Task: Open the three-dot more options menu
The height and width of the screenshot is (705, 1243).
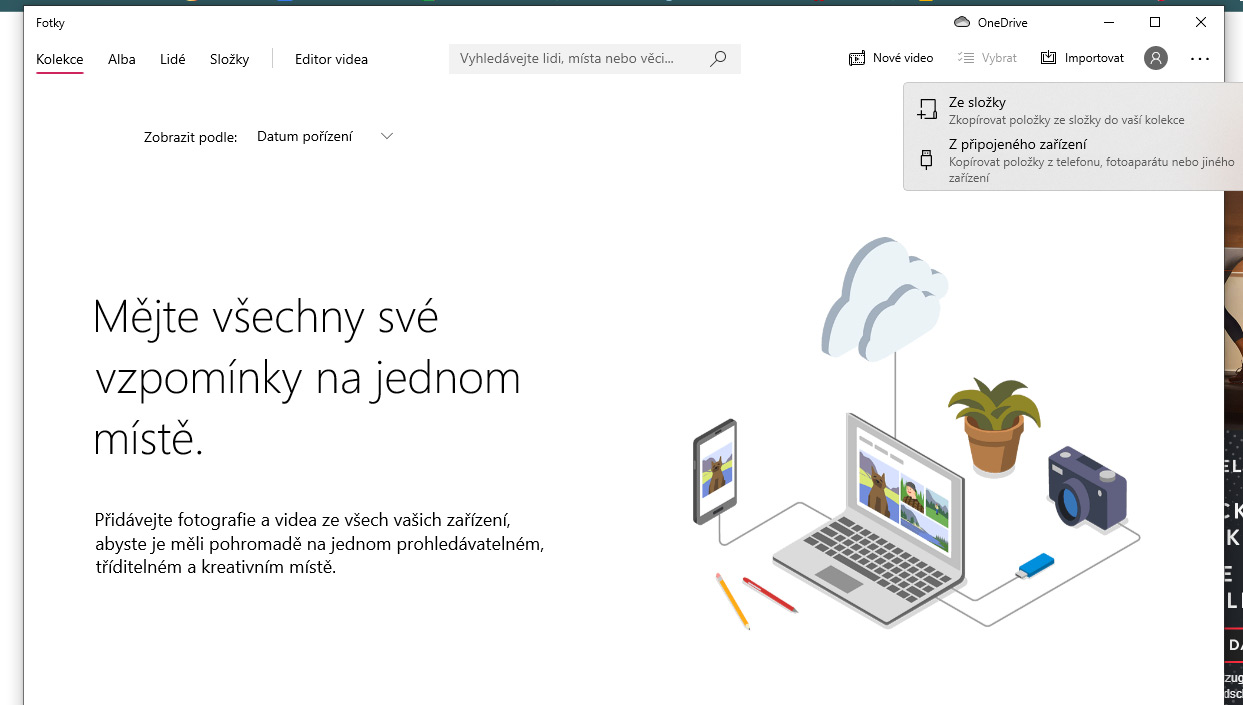Action: click(x=1200, y=59)
